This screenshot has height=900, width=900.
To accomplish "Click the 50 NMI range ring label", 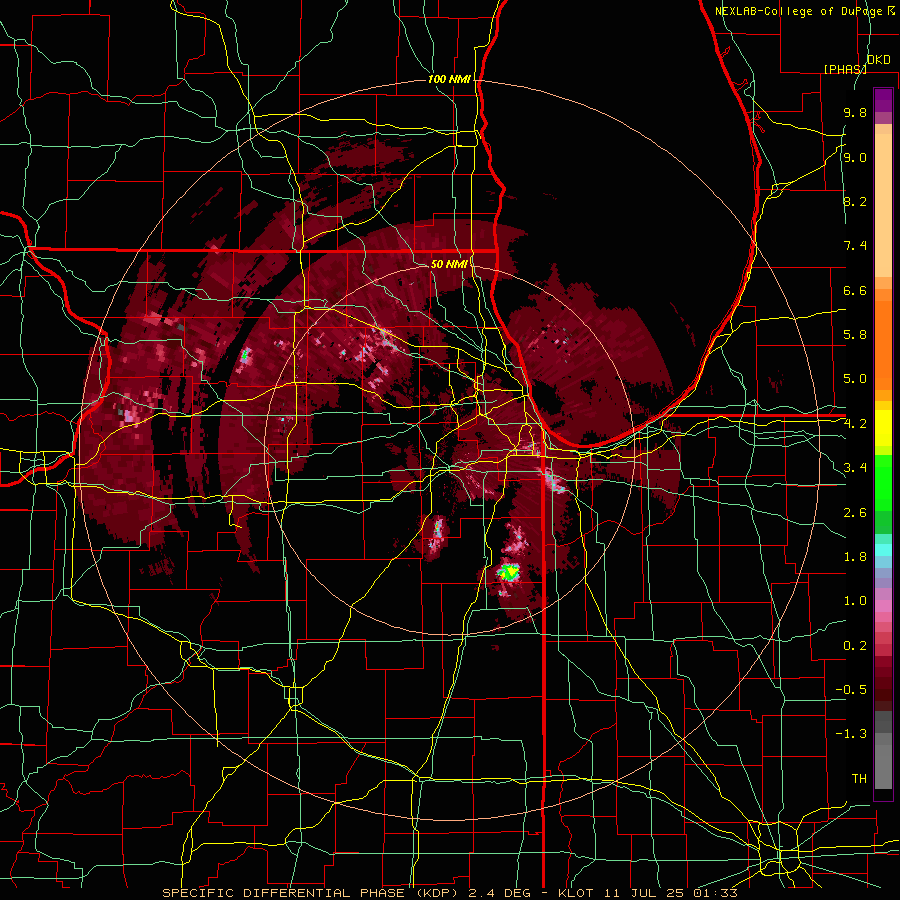I will point(449,264).
